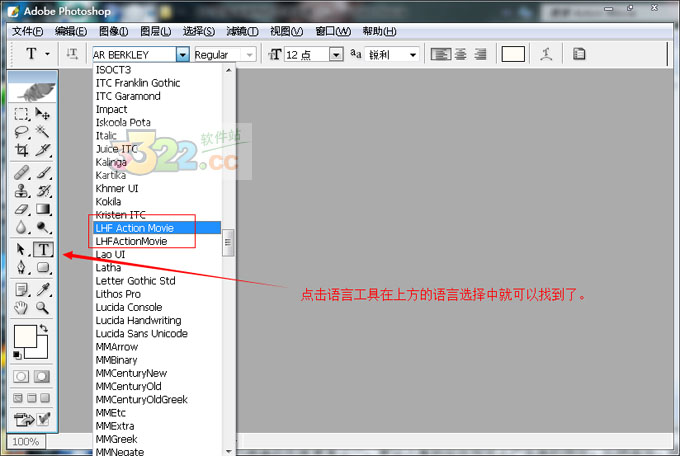
Task: Click font list scroll down arrow
Action: click(229, 451)
